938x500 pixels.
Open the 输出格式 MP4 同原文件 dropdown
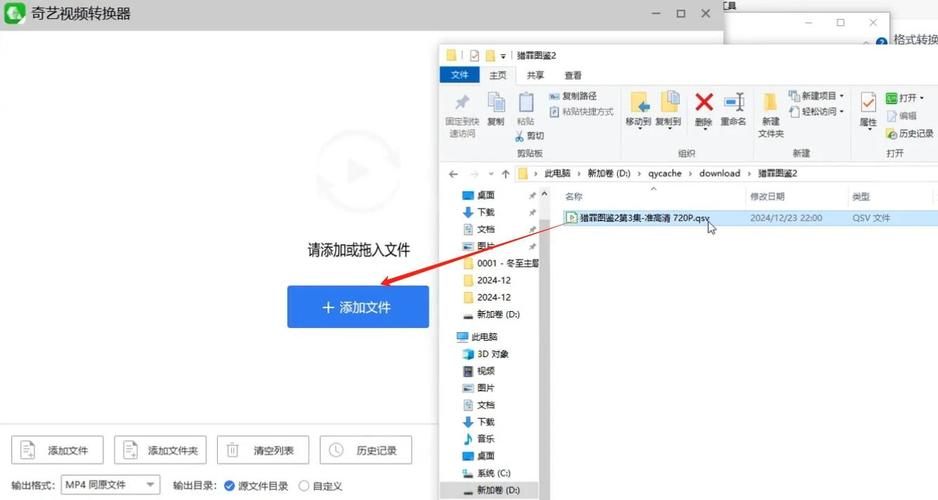111,484
